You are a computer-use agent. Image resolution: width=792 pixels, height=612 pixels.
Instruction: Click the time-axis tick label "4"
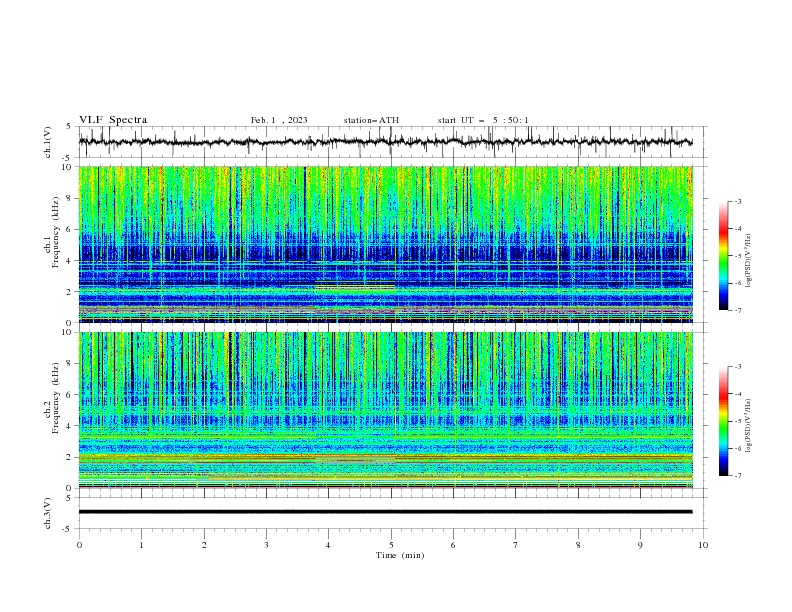pyautogui.click(x=328, y=545)
